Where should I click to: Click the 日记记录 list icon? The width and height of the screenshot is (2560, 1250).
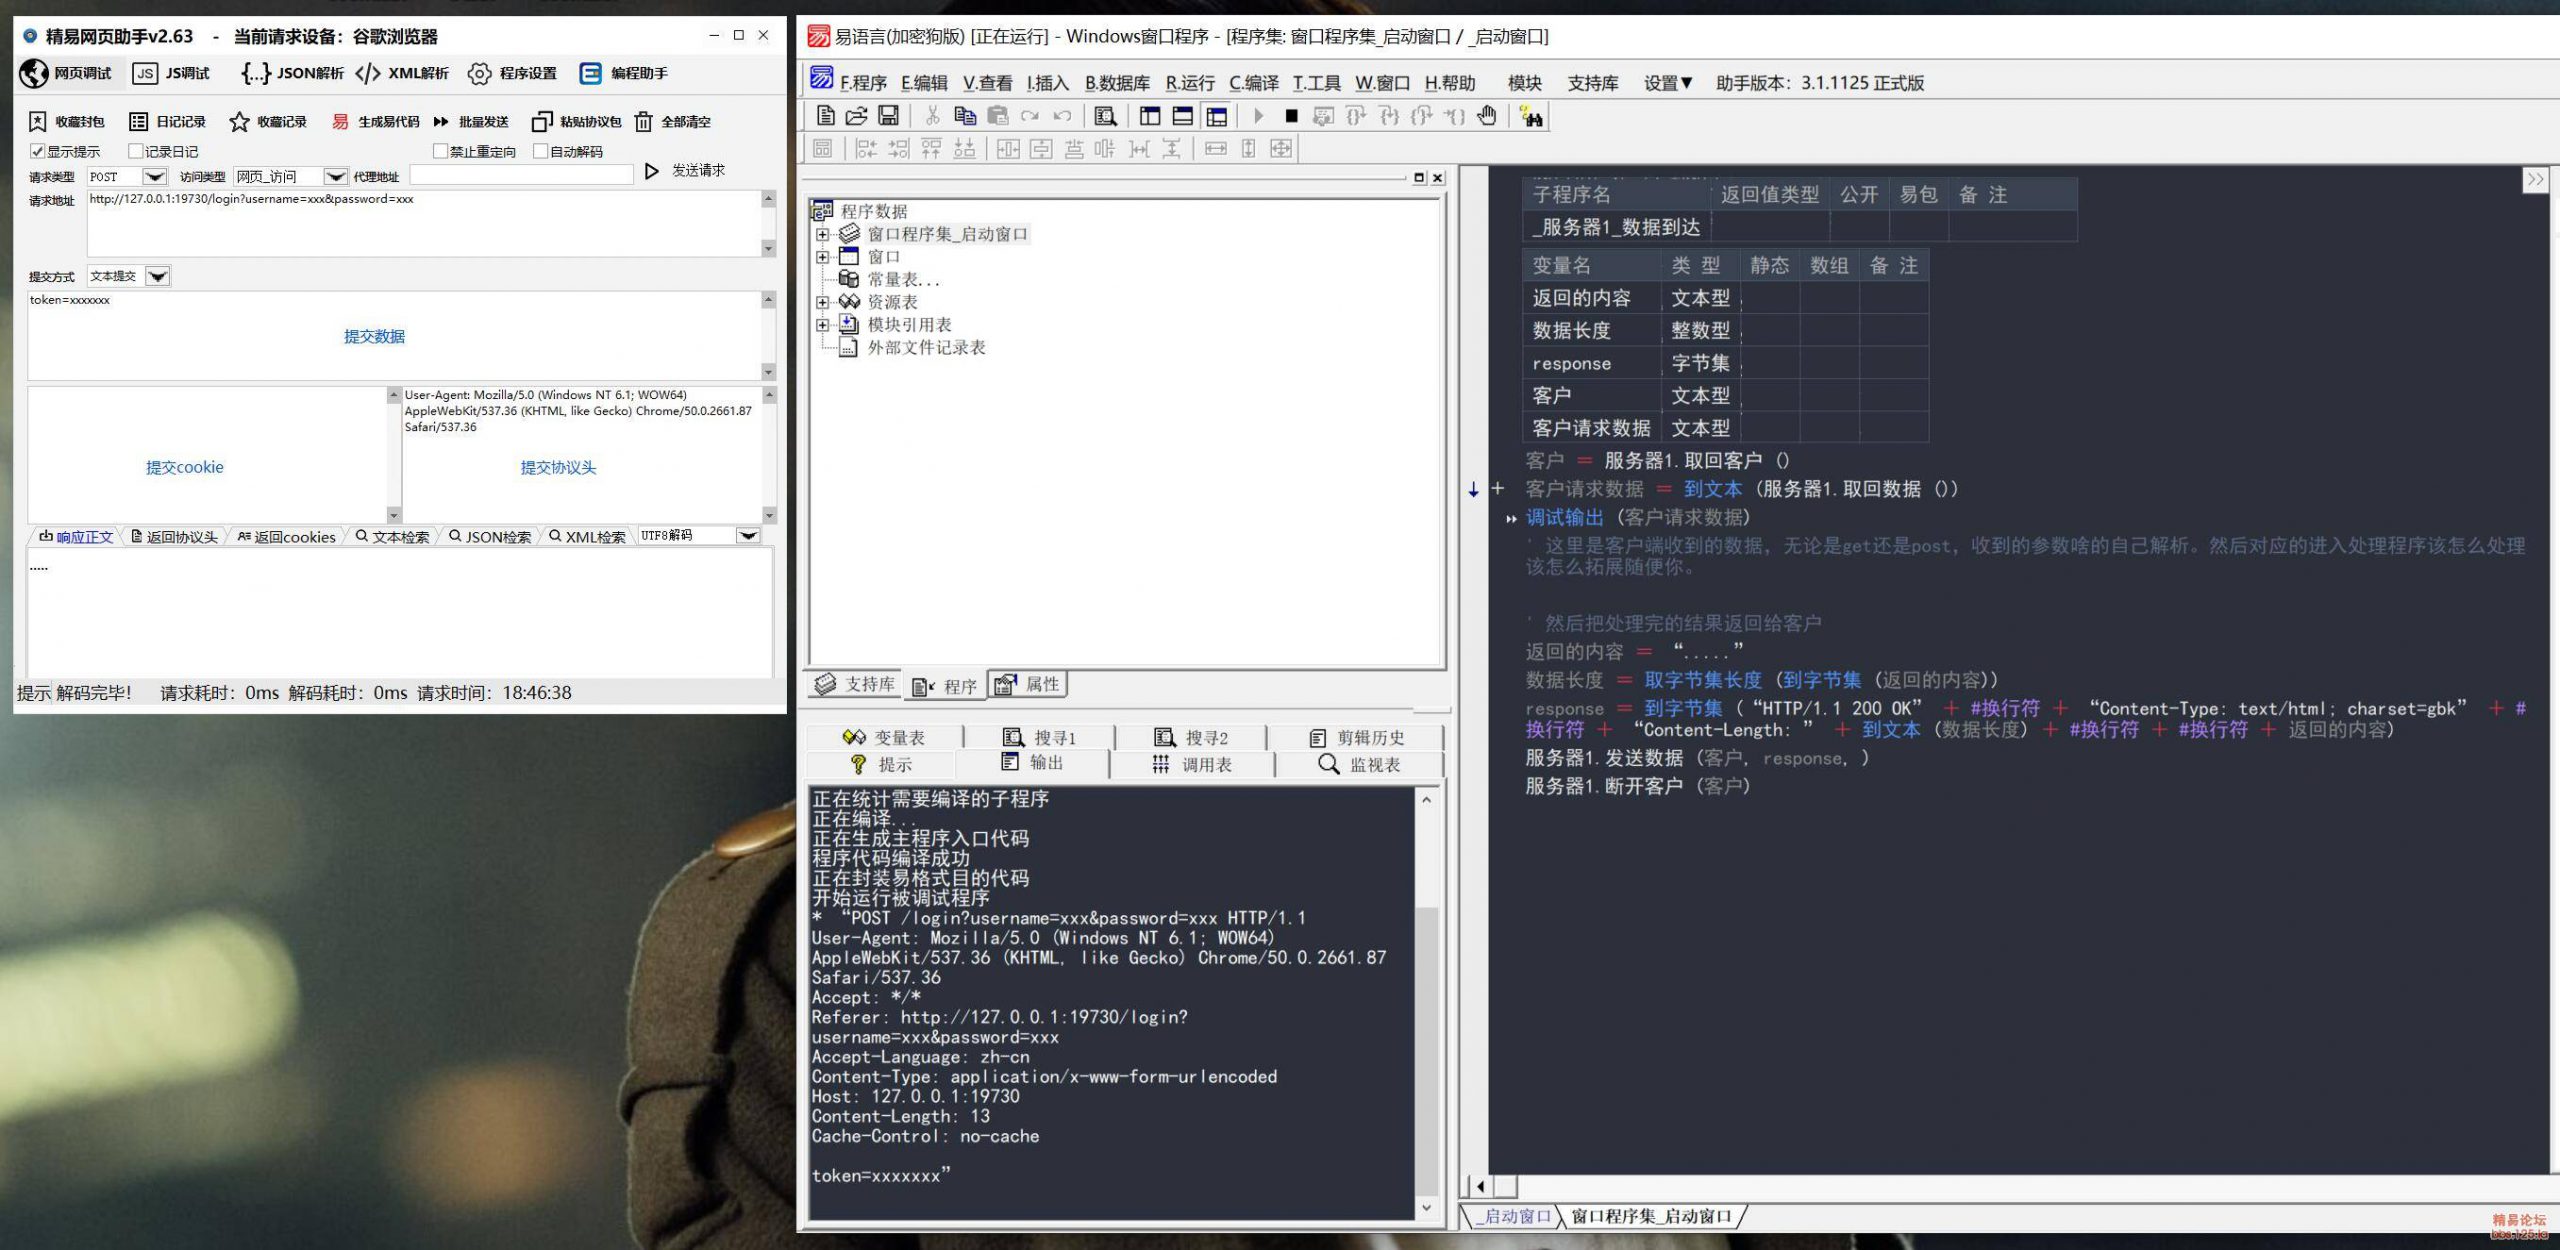[139, 122]
